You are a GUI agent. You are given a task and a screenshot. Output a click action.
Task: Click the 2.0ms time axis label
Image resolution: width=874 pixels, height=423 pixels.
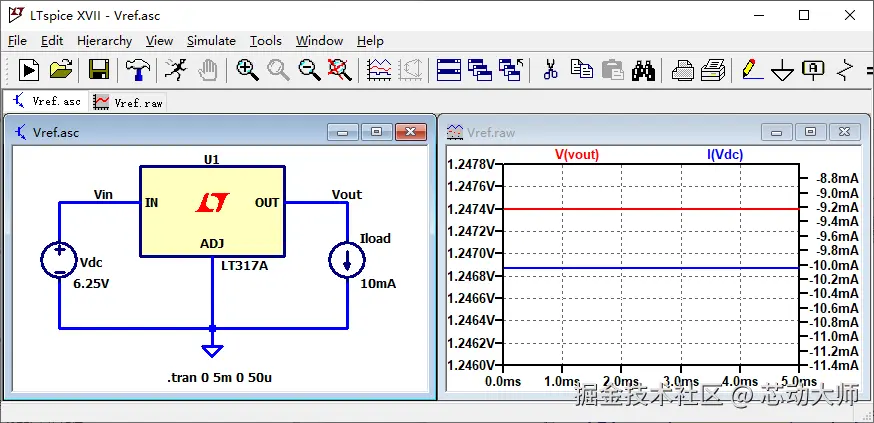tap(621, 382)
